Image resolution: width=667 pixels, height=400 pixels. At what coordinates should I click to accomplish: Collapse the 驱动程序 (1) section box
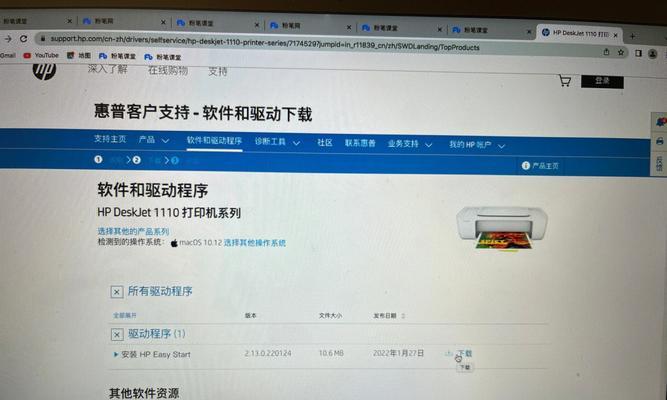[117, 334]
